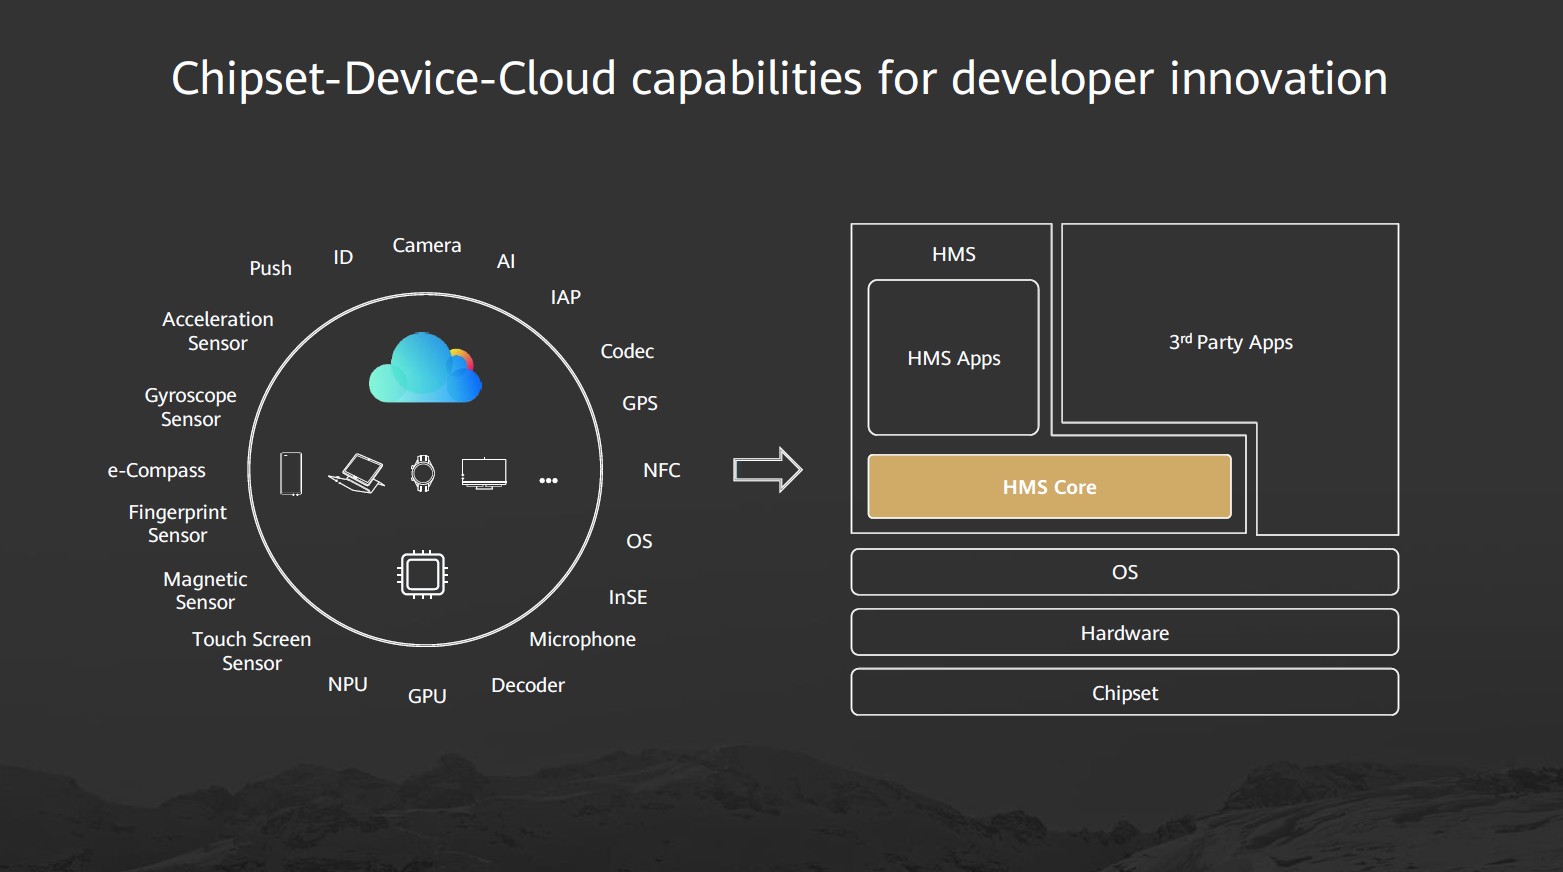Click the colorful cloud icon
This screenshot has height=872, width=1563.
[x=425, y=368]
